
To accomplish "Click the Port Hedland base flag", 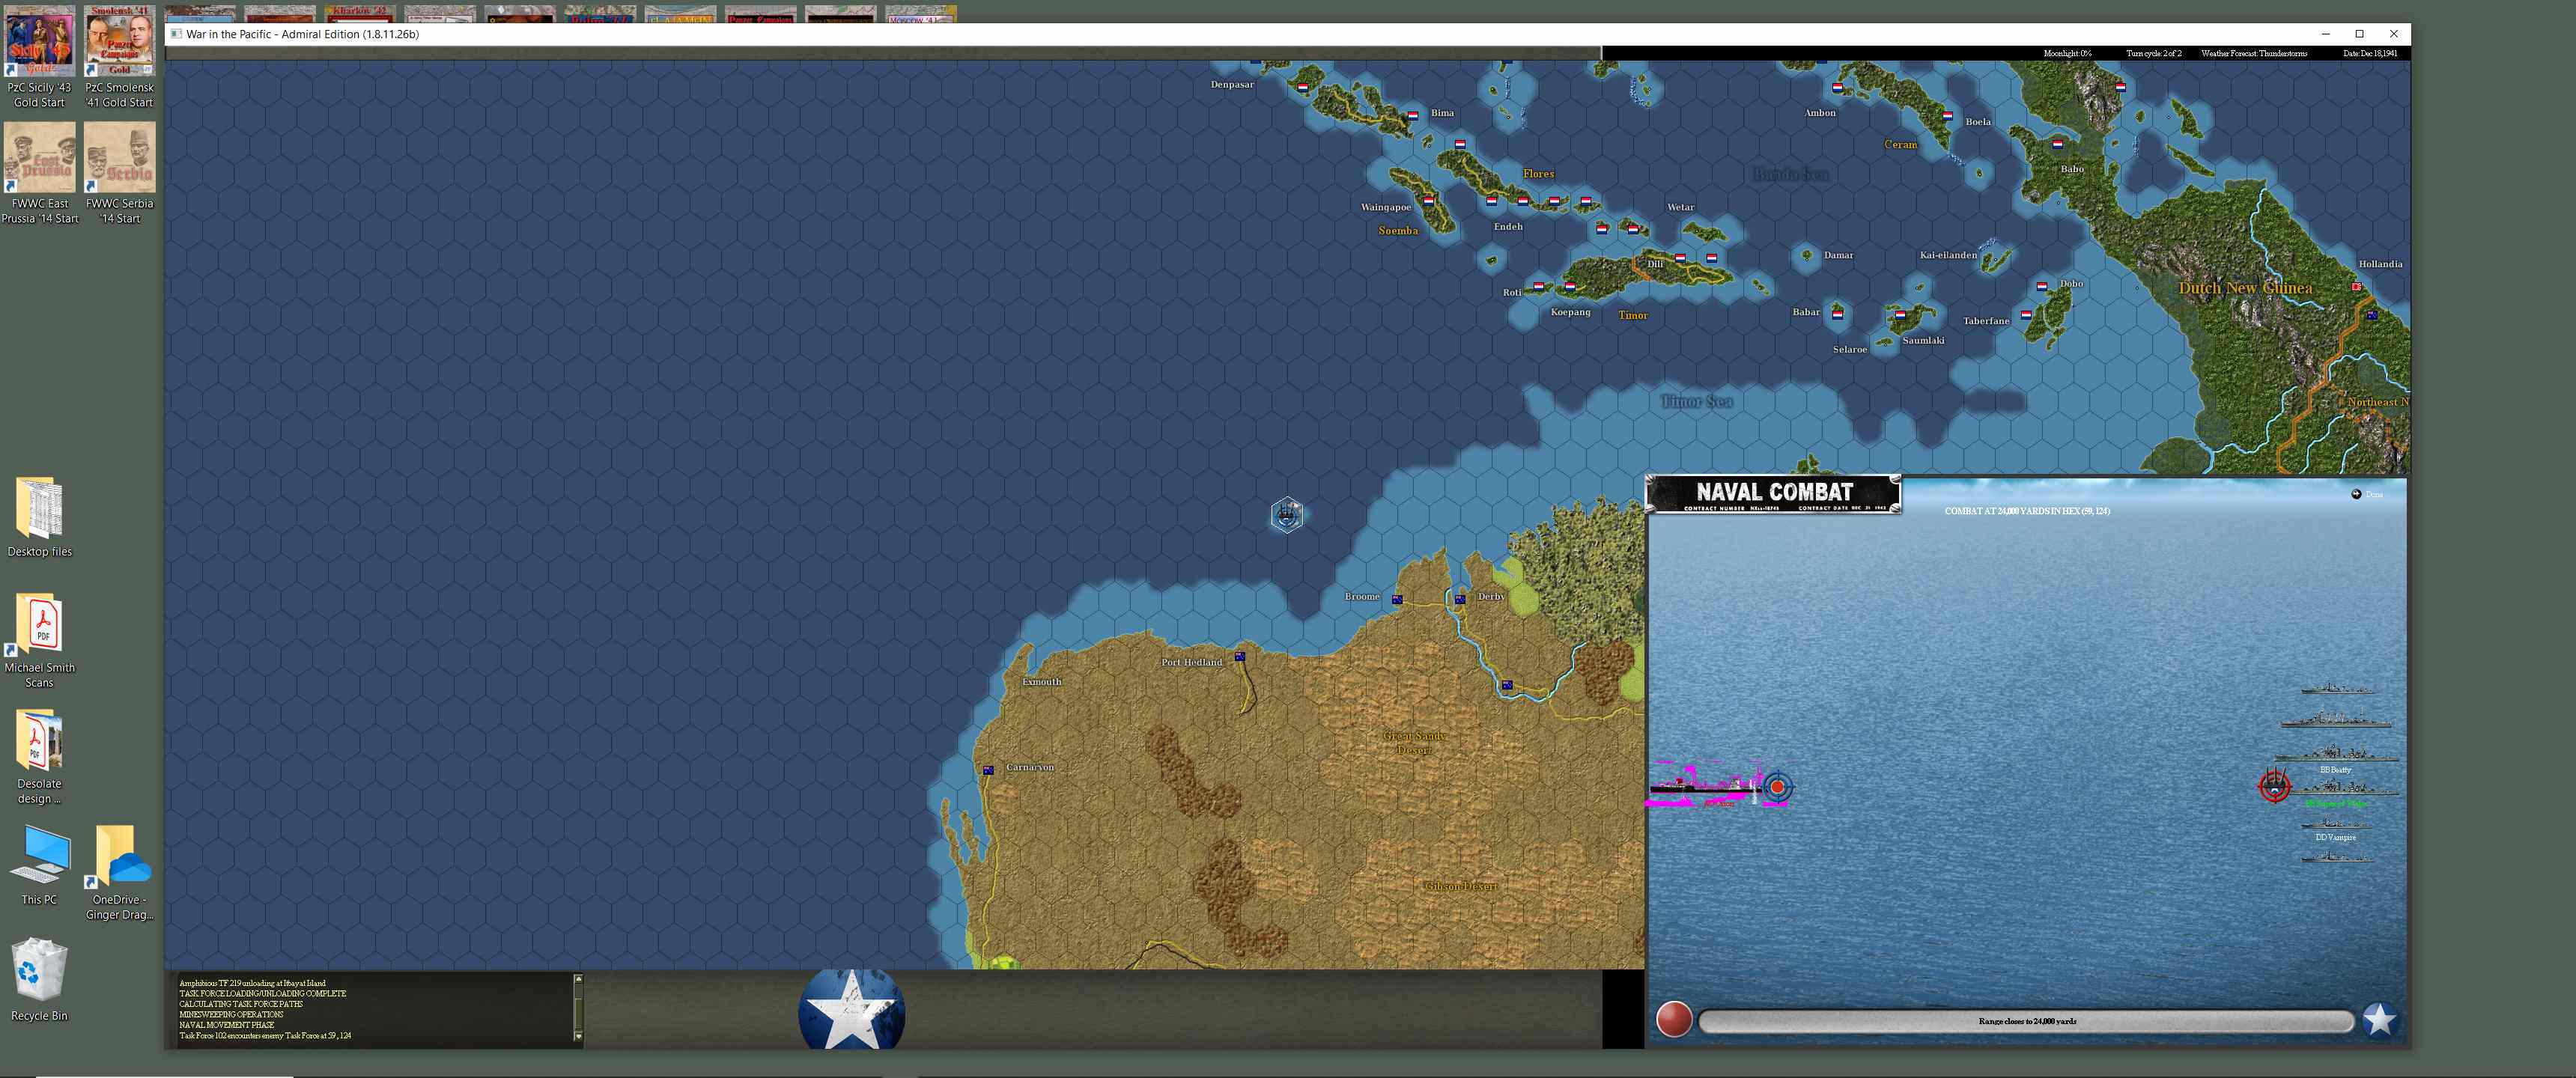I will pos(1240,657).
